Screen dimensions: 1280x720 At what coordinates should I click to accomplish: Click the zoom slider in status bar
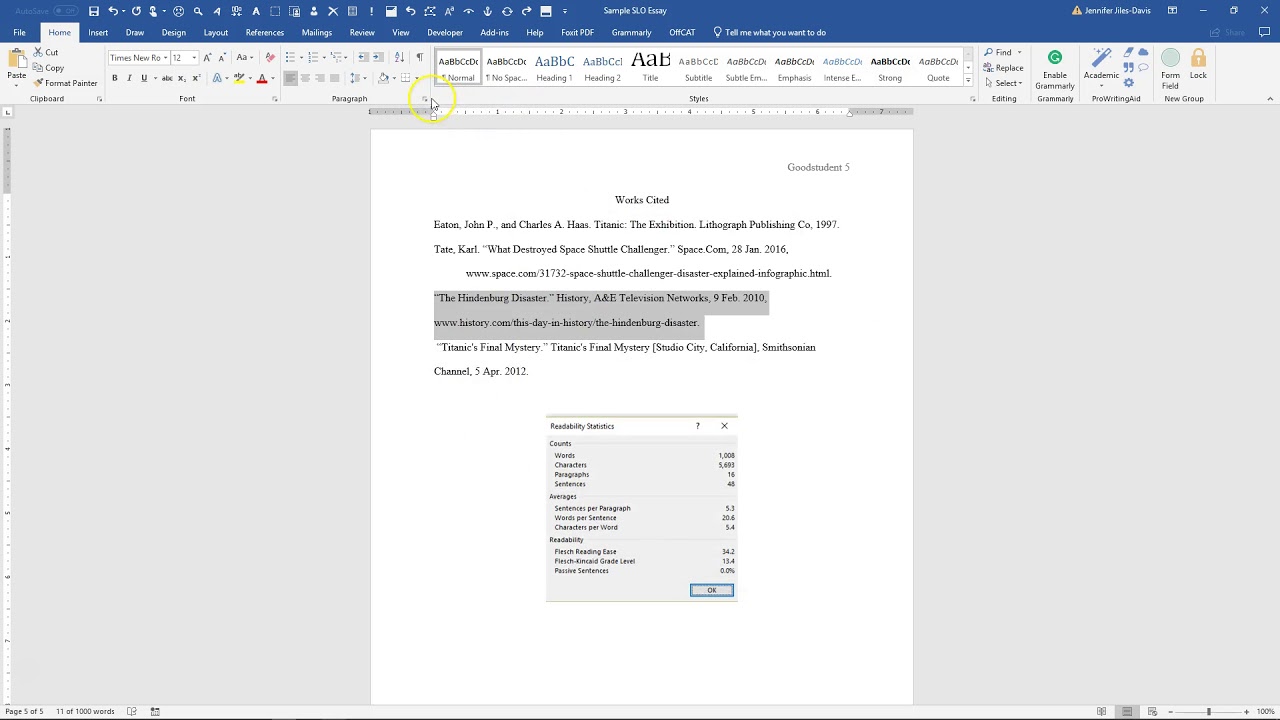[1209, 711]
